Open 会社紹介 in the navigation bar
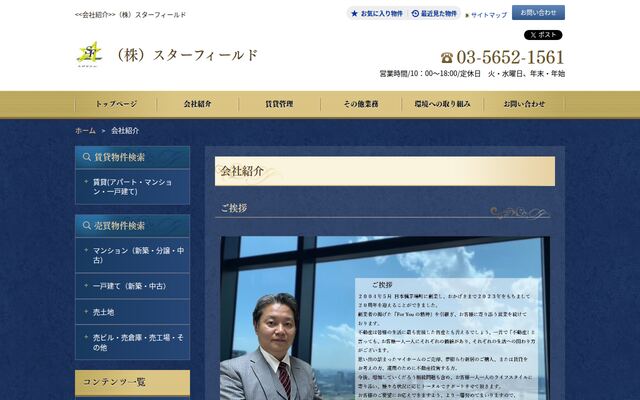This screenshot has height=400, width=640. pyautogui.click(x=198, y=104)
